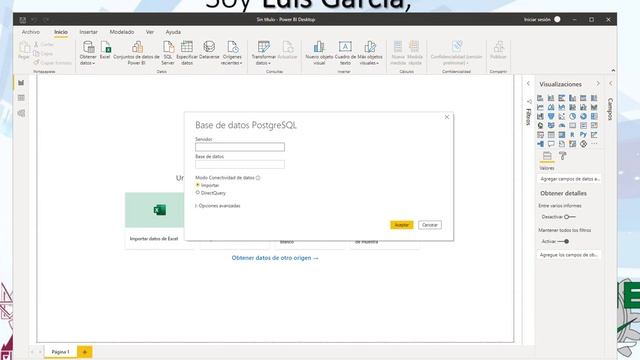The height and width of the screenshot is (360, 640).
Task: Select the R script visual icon
Action: pyautogui.click(x=573, y=135)
